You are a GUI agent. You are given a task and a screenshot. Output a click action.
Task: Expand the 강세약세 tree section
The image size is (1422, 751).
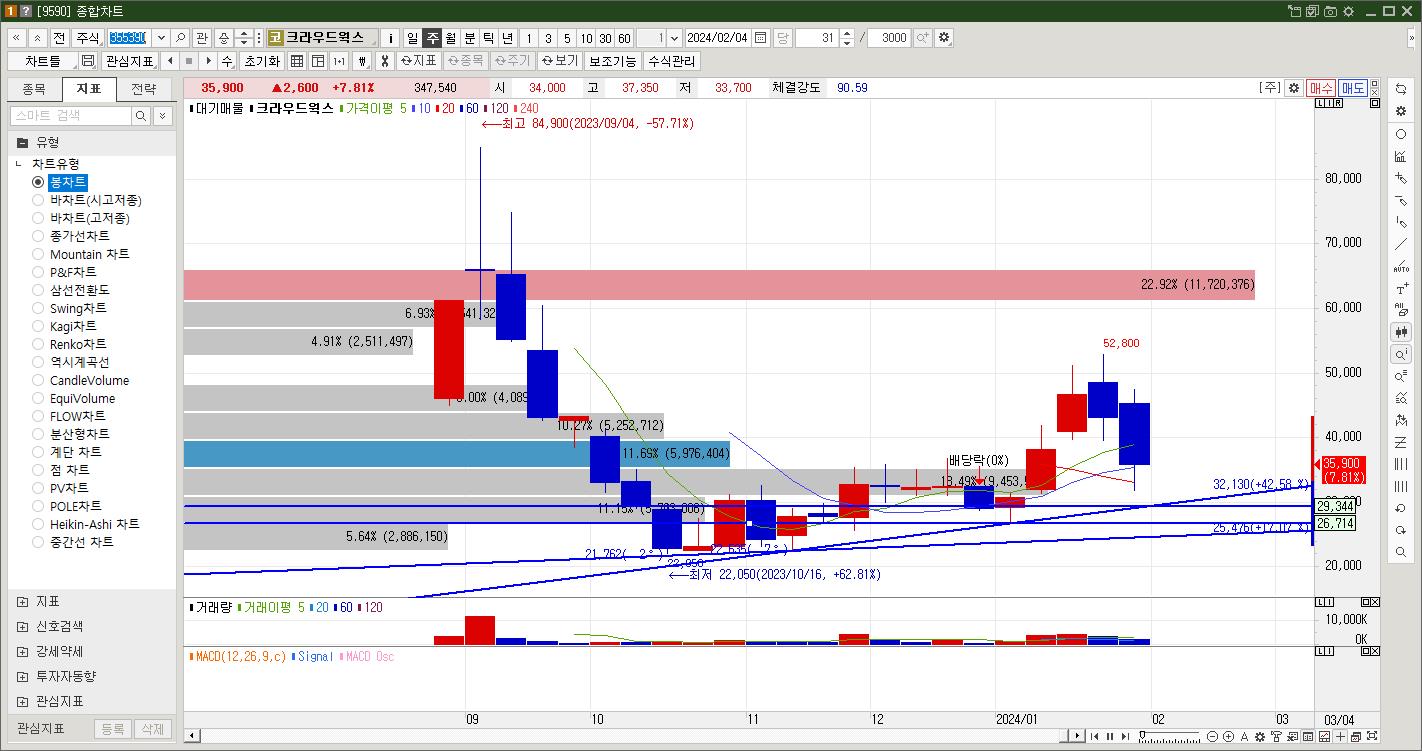22,652
